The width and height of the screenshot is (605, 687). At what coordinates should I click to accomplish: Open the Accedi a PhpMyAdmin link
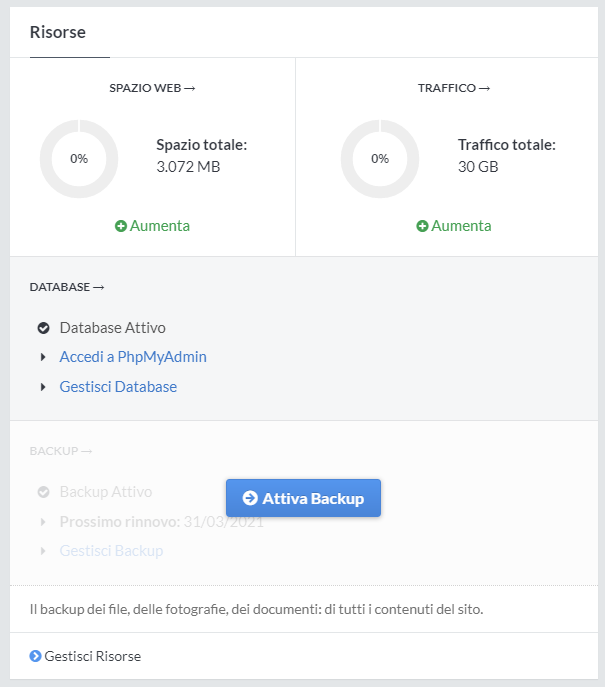point(133,357)
